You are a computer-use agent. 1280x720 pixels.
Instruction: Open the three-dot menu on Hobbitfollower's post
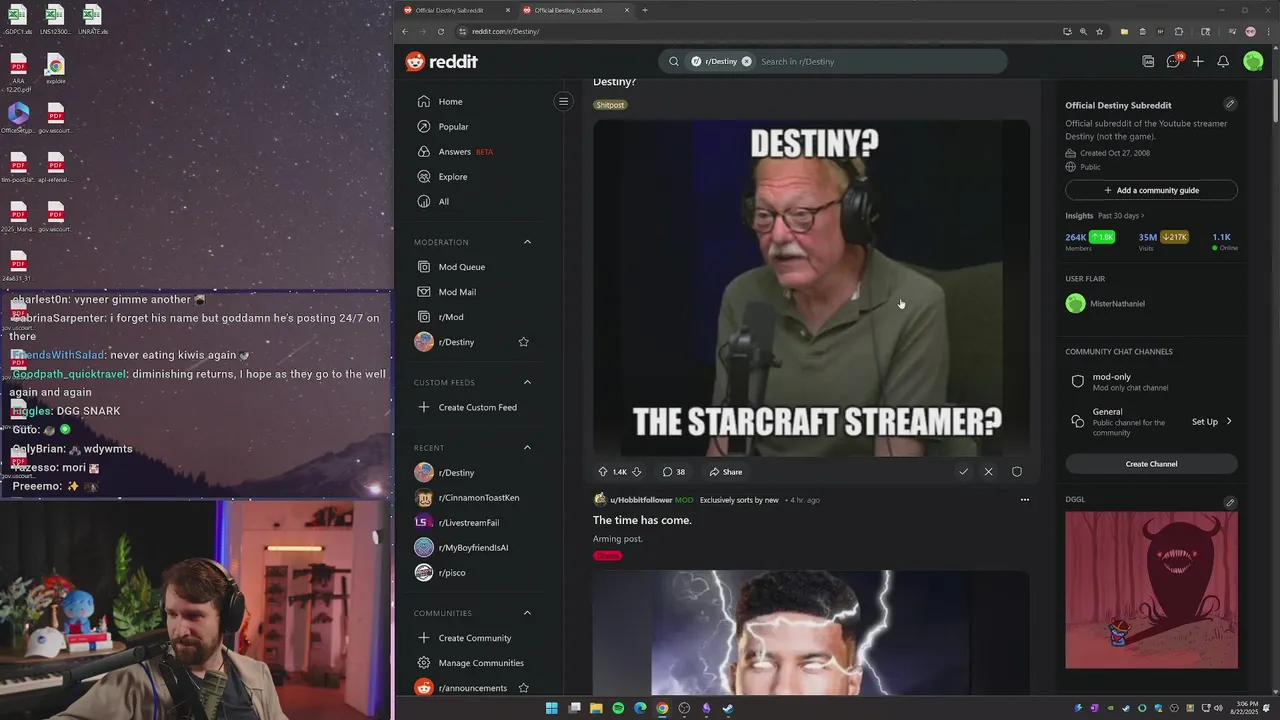[1024, 500]
